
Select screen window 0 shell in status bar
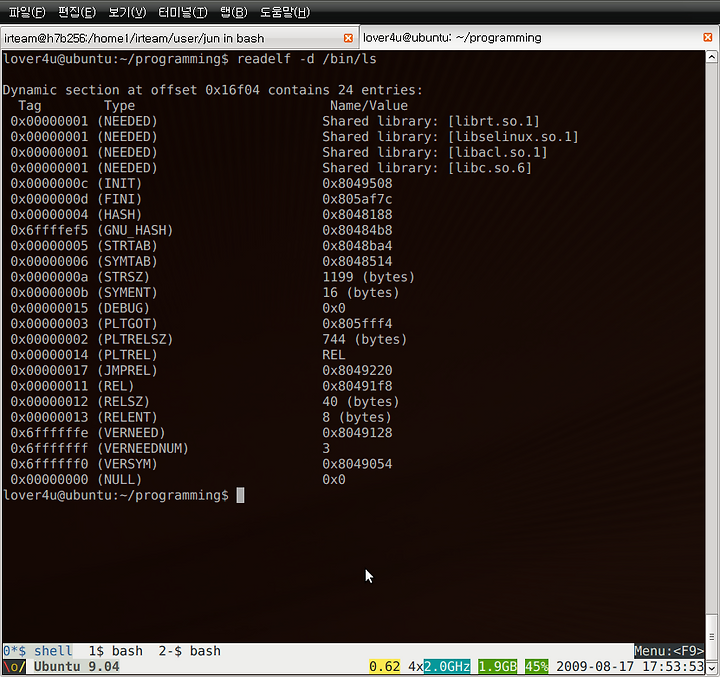(x=38, y=651)
